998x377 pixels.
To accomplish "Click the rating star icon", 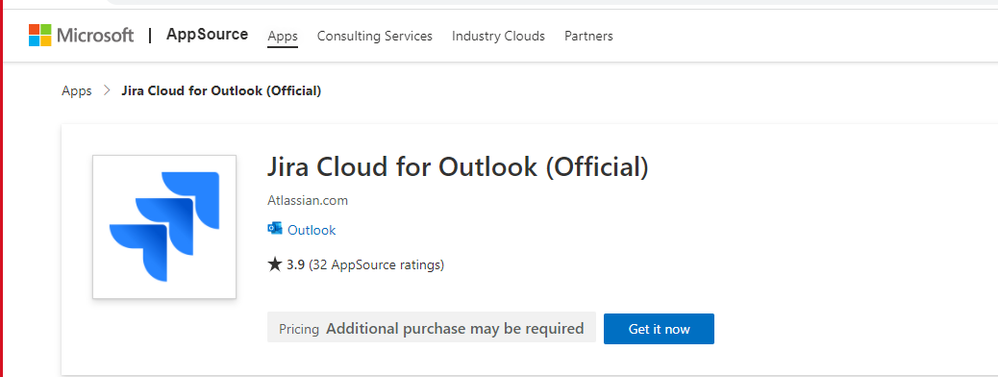I will tap(274, 264).
